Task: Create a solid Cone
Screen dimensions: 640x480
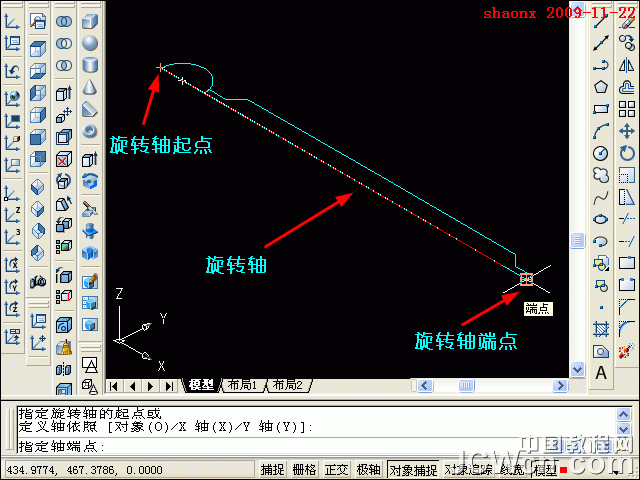Action: pyautogui.click(x=90, y=87)
